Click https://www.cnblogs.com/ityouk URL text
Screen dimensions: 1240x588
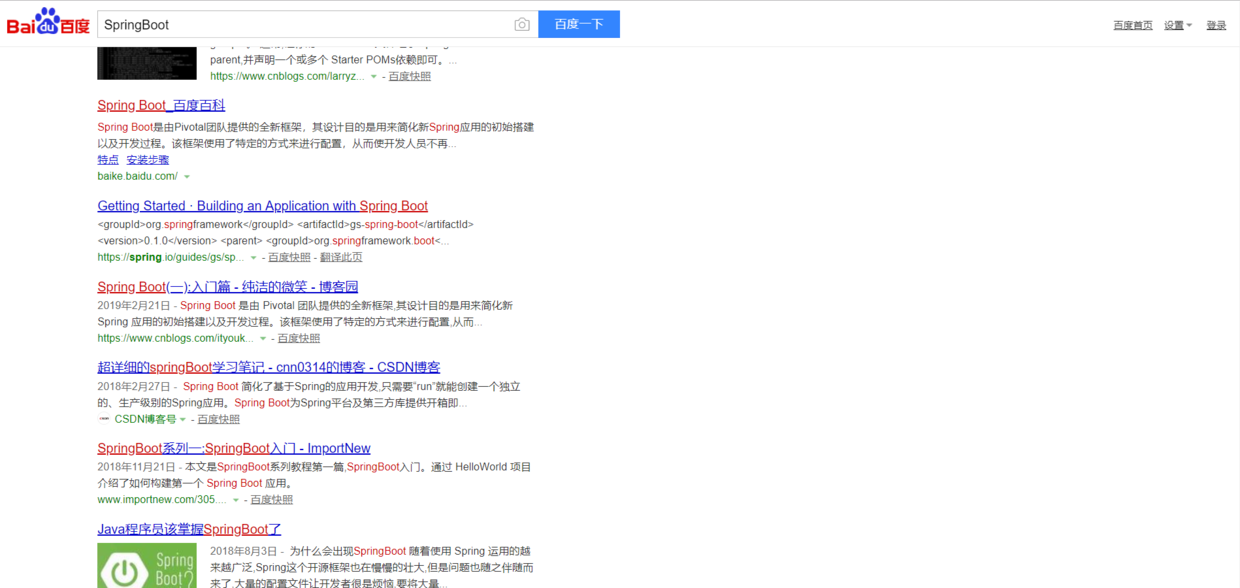click(x=176, y=338)
